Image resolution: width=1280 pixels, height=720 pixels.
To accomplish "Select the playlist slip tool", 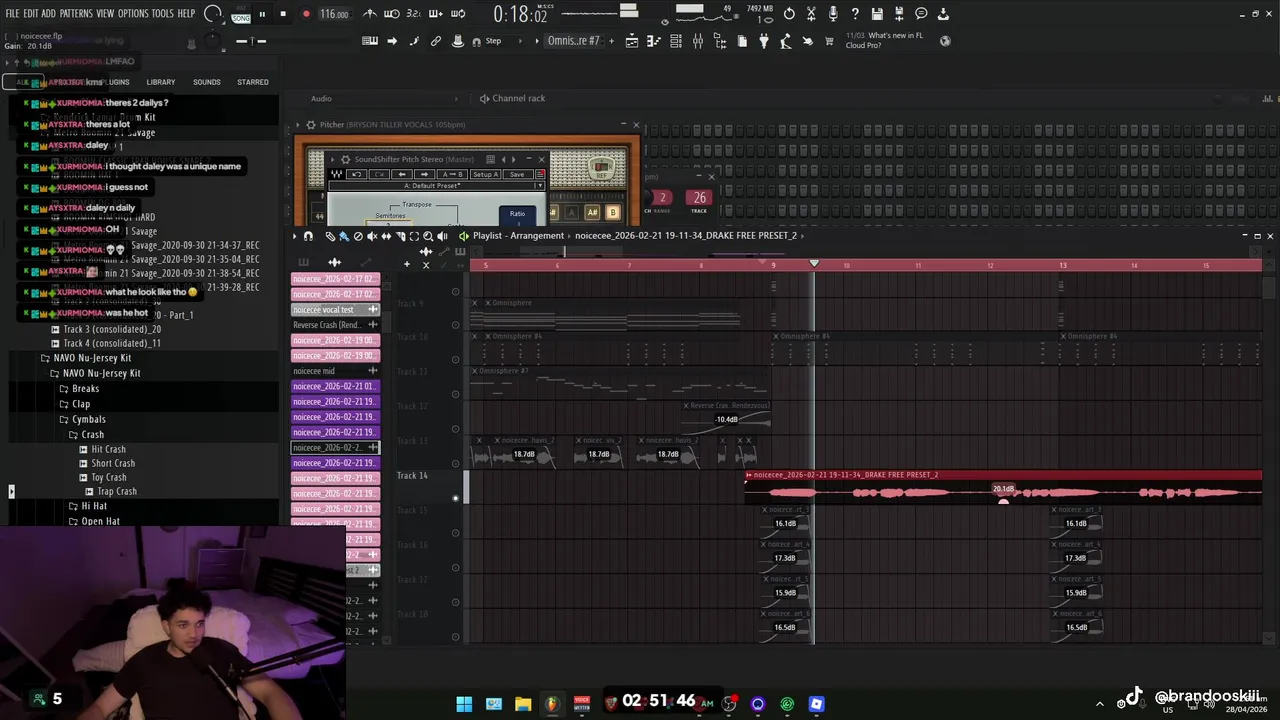I will tap(386, 236).
